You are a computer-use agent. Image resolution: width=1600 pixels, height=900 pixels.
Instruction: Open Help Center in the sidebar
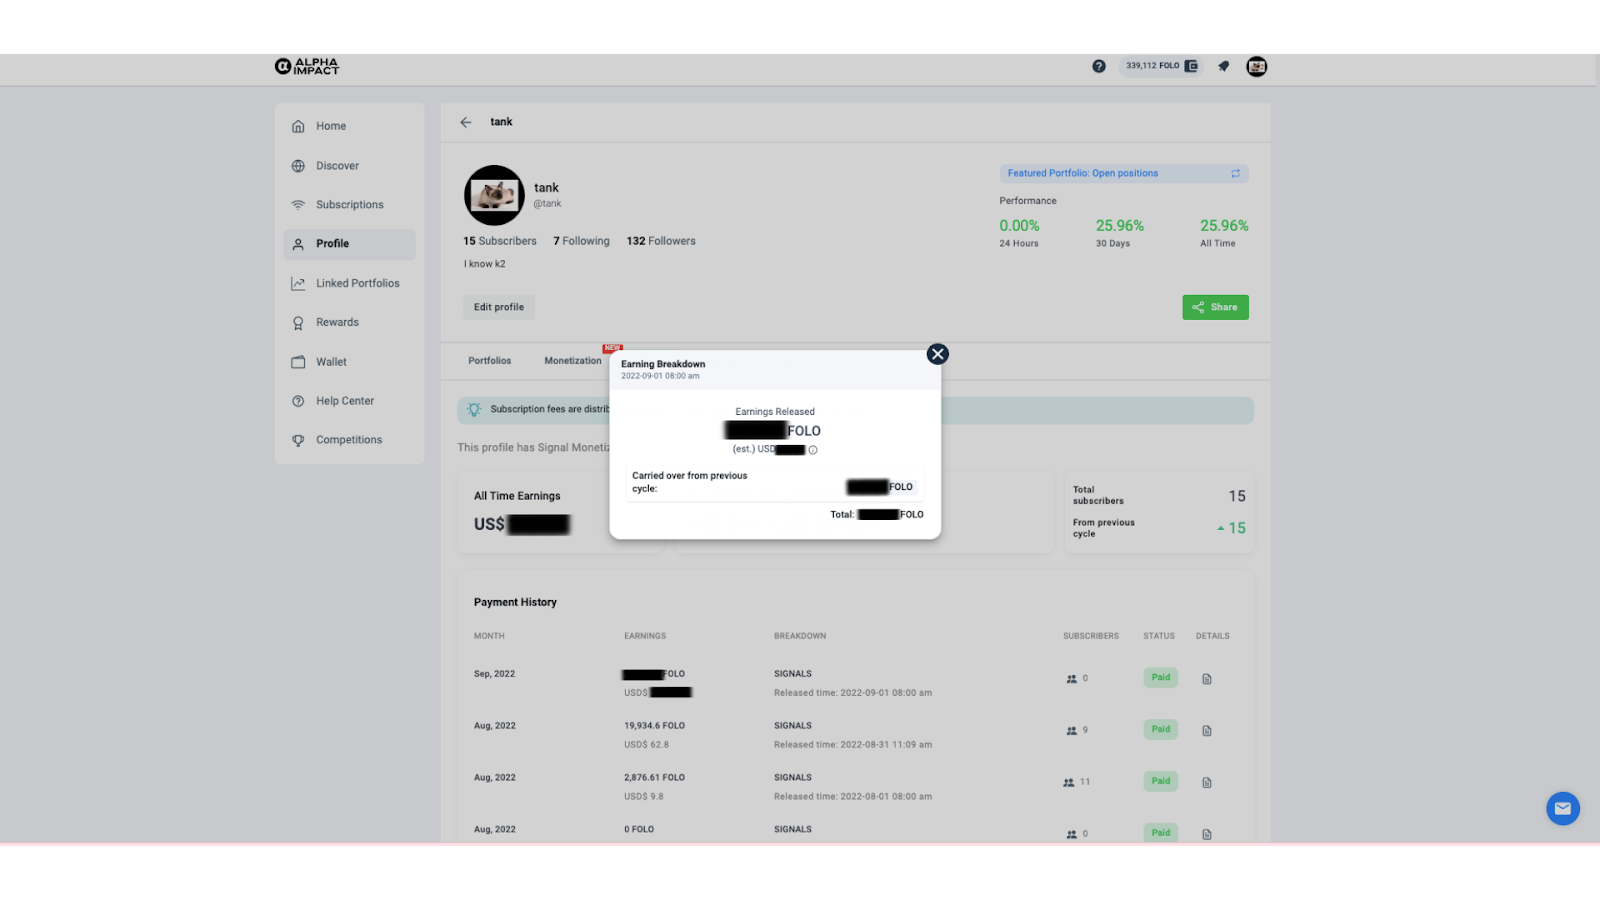tap(349, 401)
